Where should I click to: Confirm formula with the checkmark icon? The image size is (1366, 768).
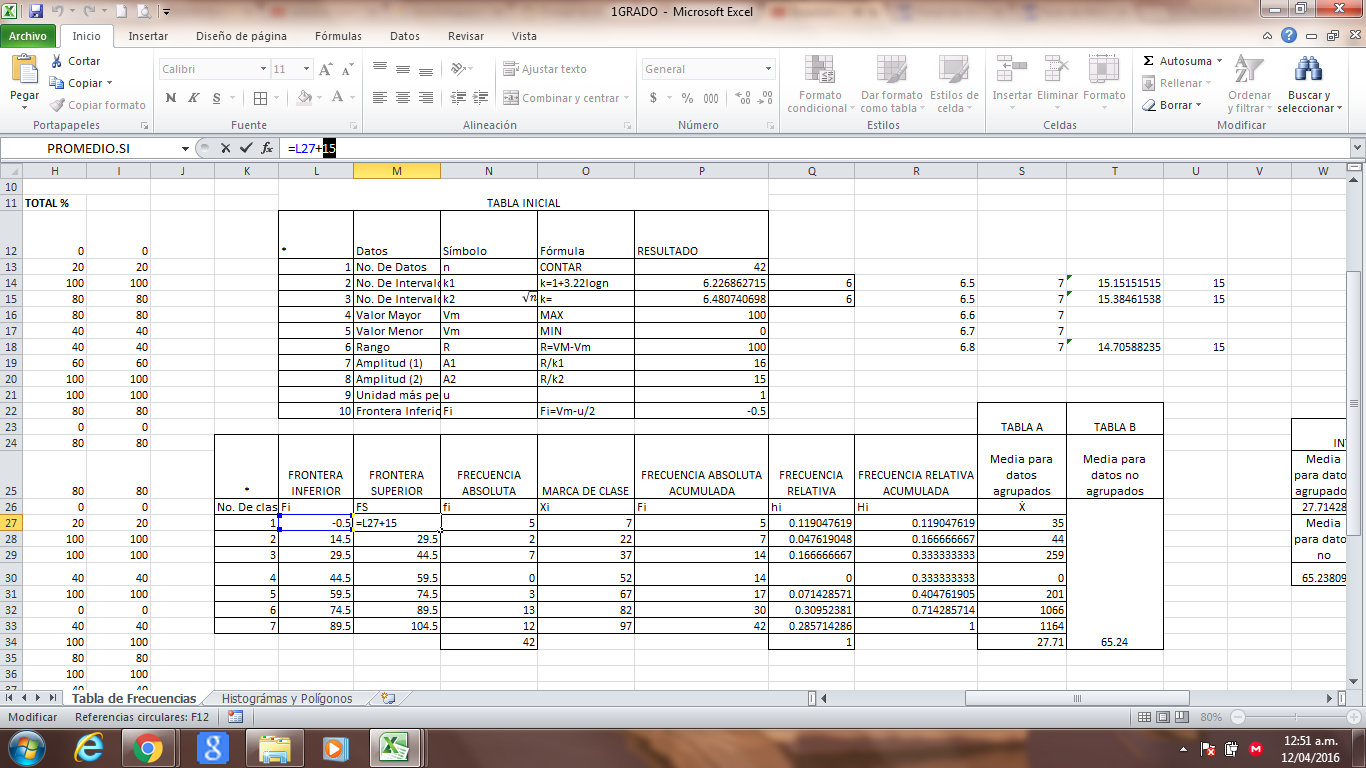pos(246,148)
